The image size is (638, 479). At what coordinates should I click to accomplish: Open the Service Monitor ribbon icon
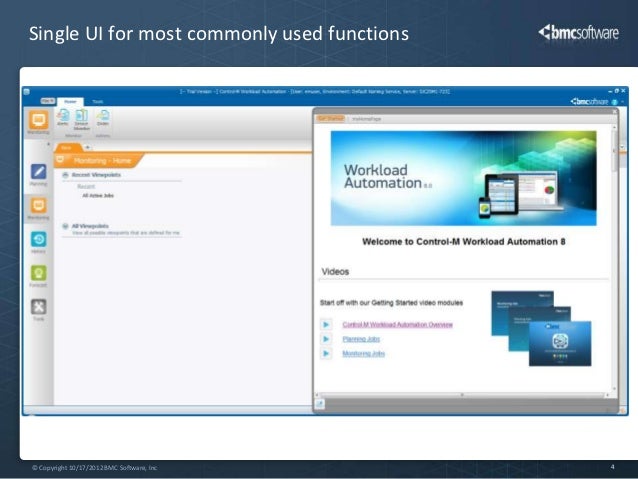[81, 119]
